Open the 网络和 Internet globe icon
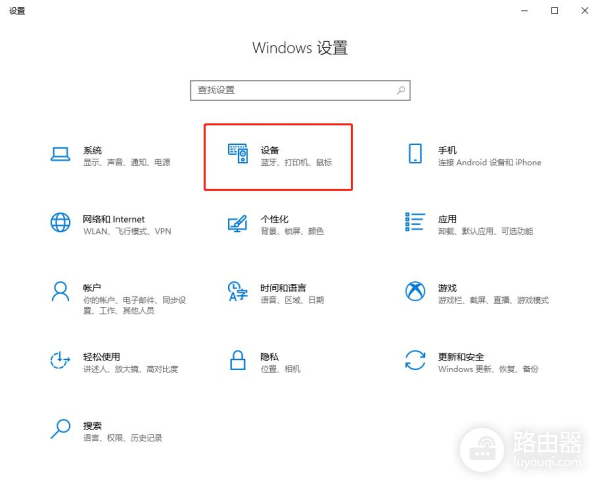Screen dimensions: 600x490 [x=60, y=222]
